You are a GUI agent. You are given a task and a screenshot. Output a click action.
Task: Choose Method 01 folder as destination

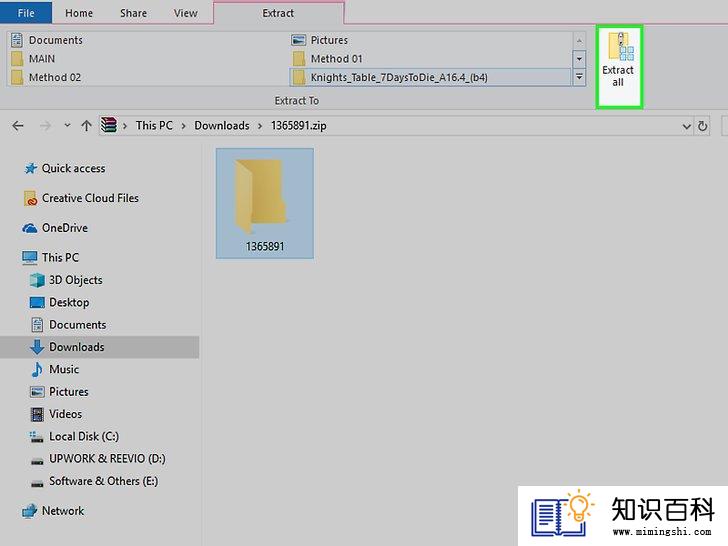328,58
